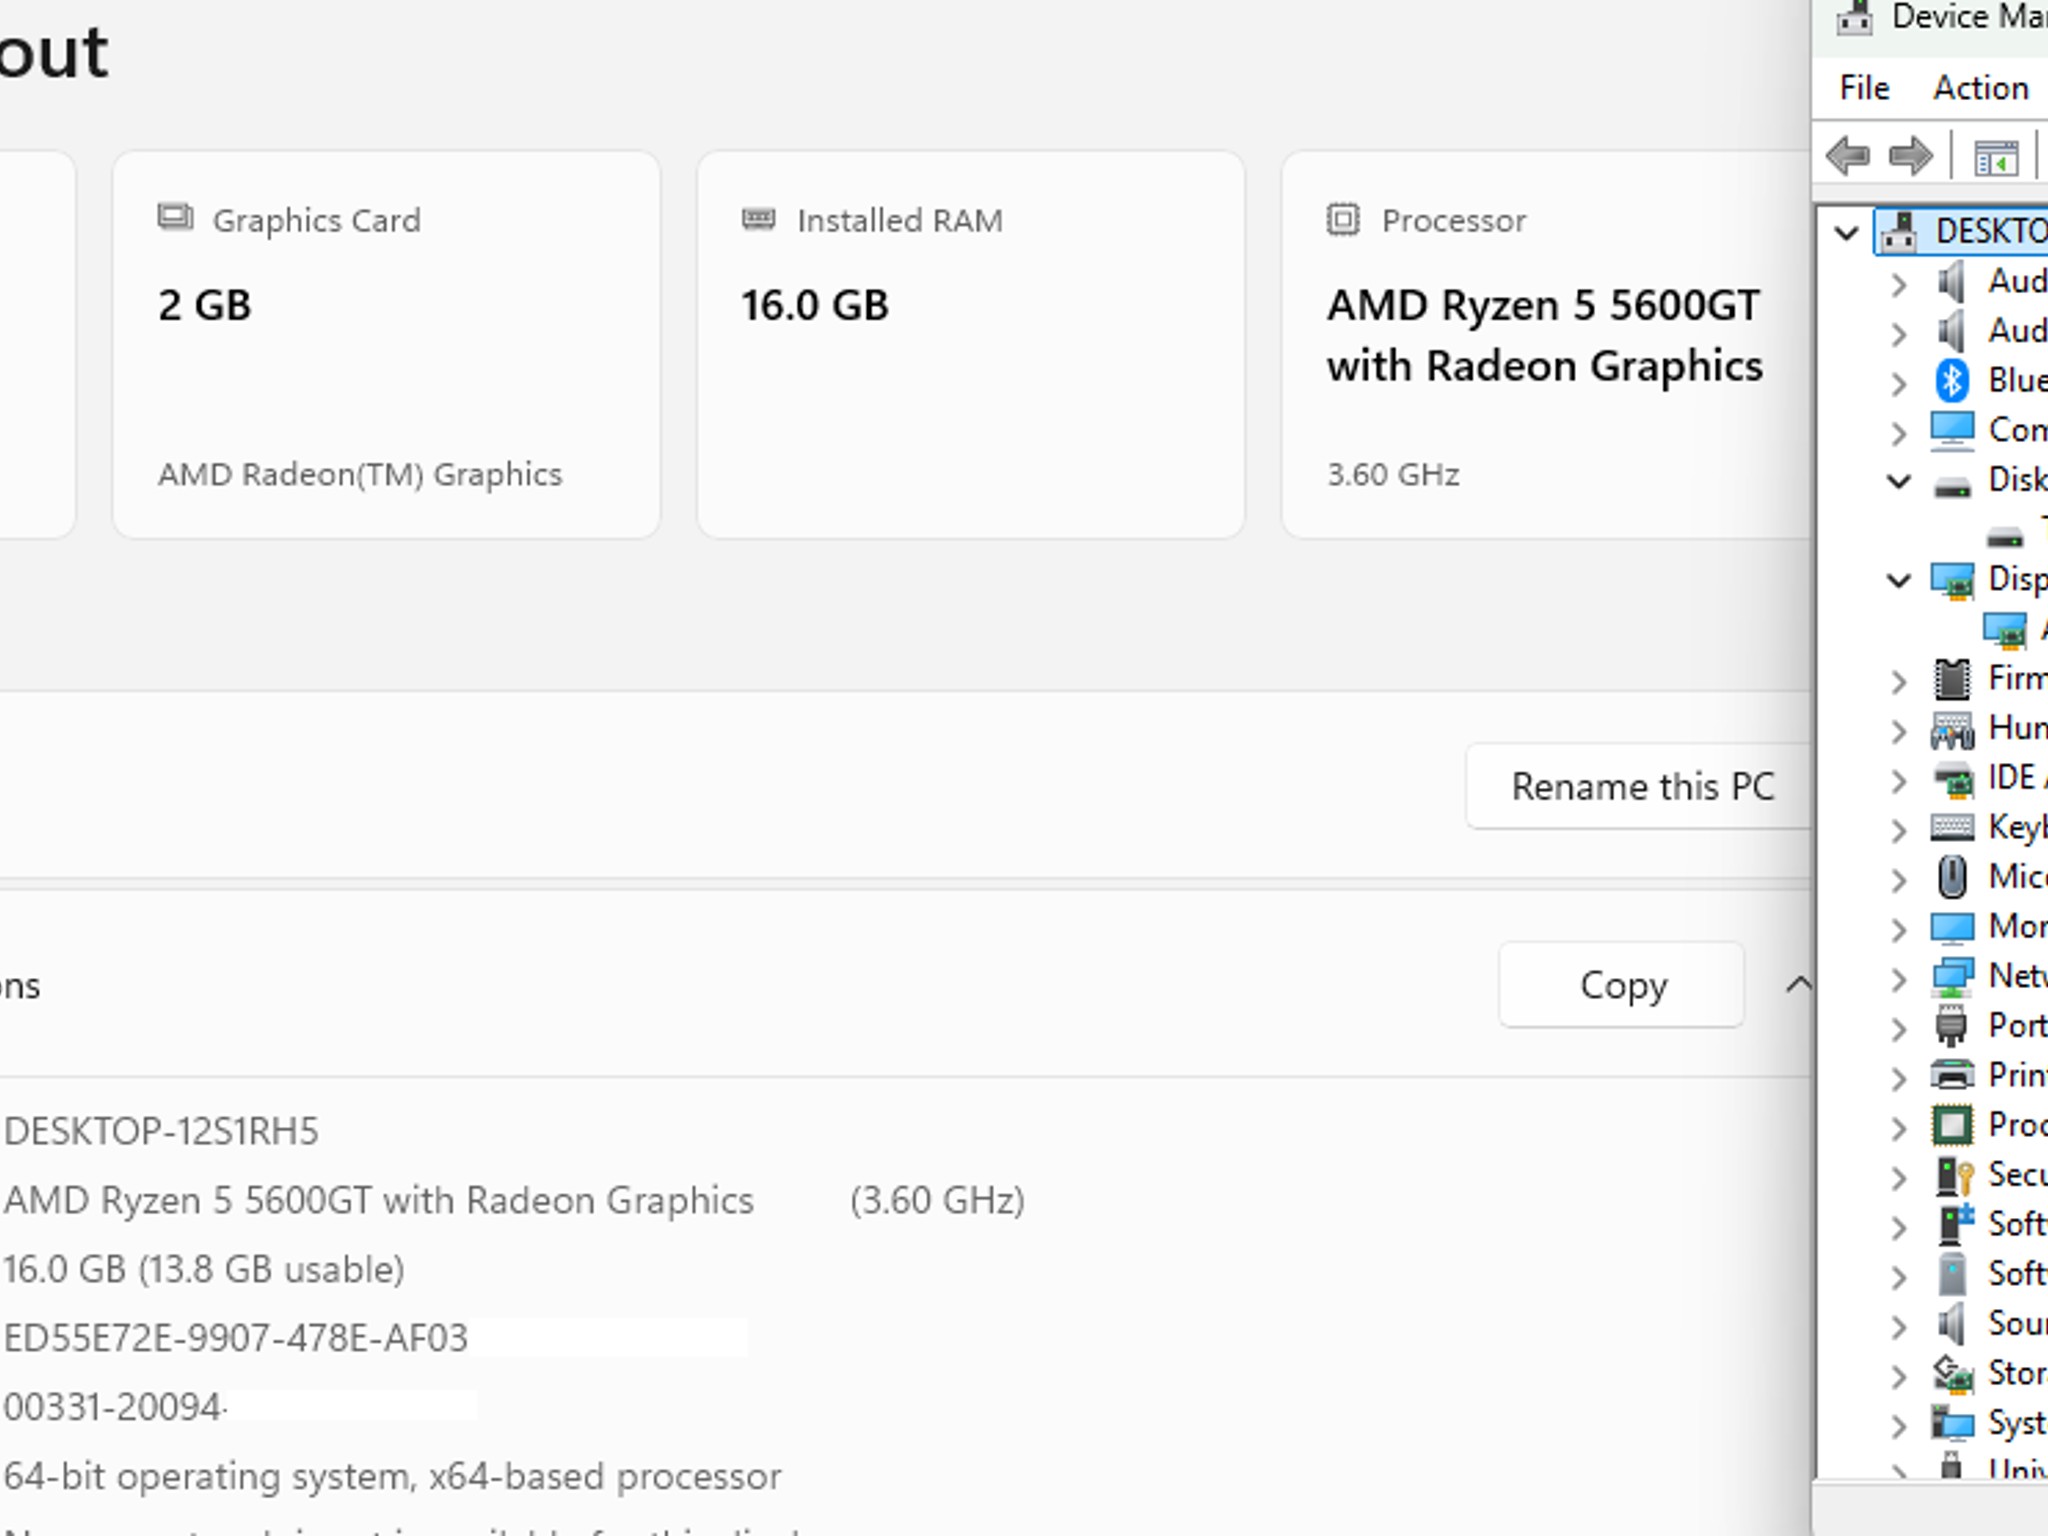Click the Print queues printer icon

tap(1952, 1075)
